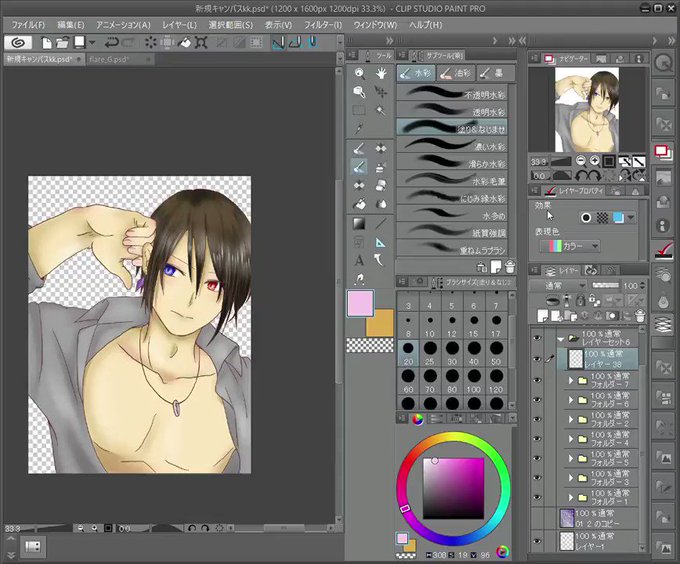680x564 pixels.
Task: Hide フォルダー3 with its eye icon
Action: coord(537,478)
